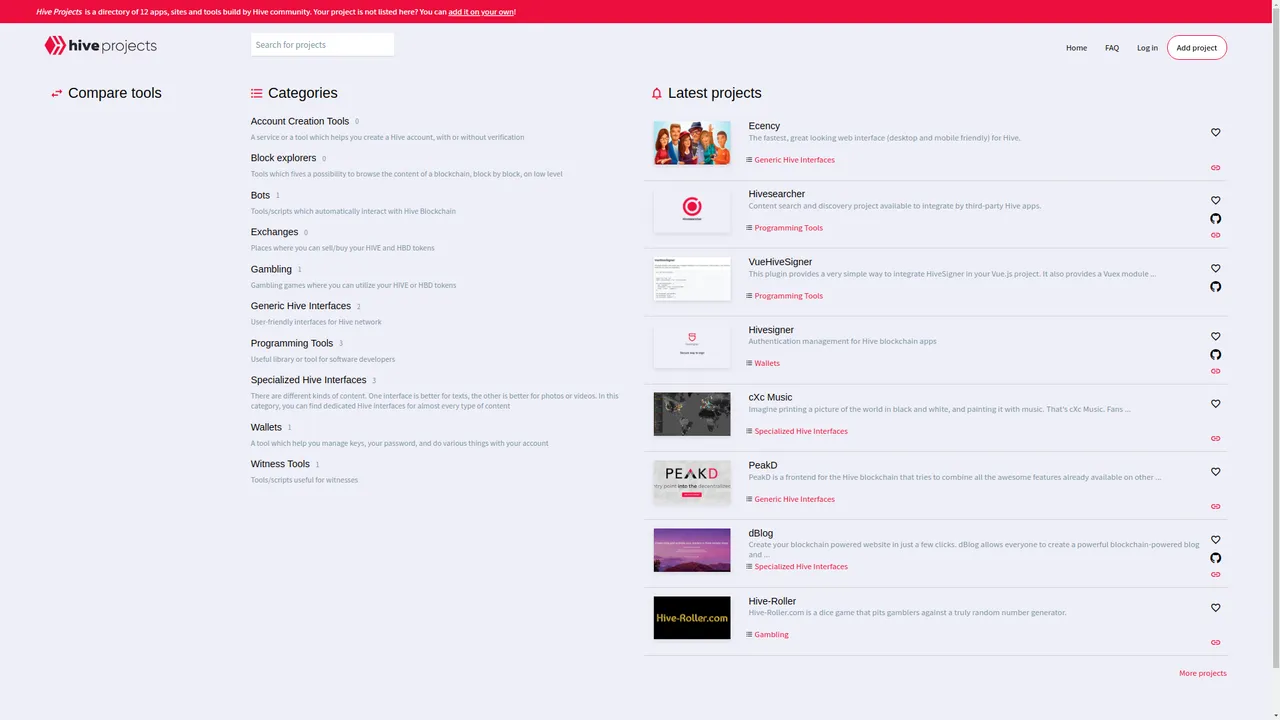Click Hivesigner's Wallets tag

[x=767, y=363]
